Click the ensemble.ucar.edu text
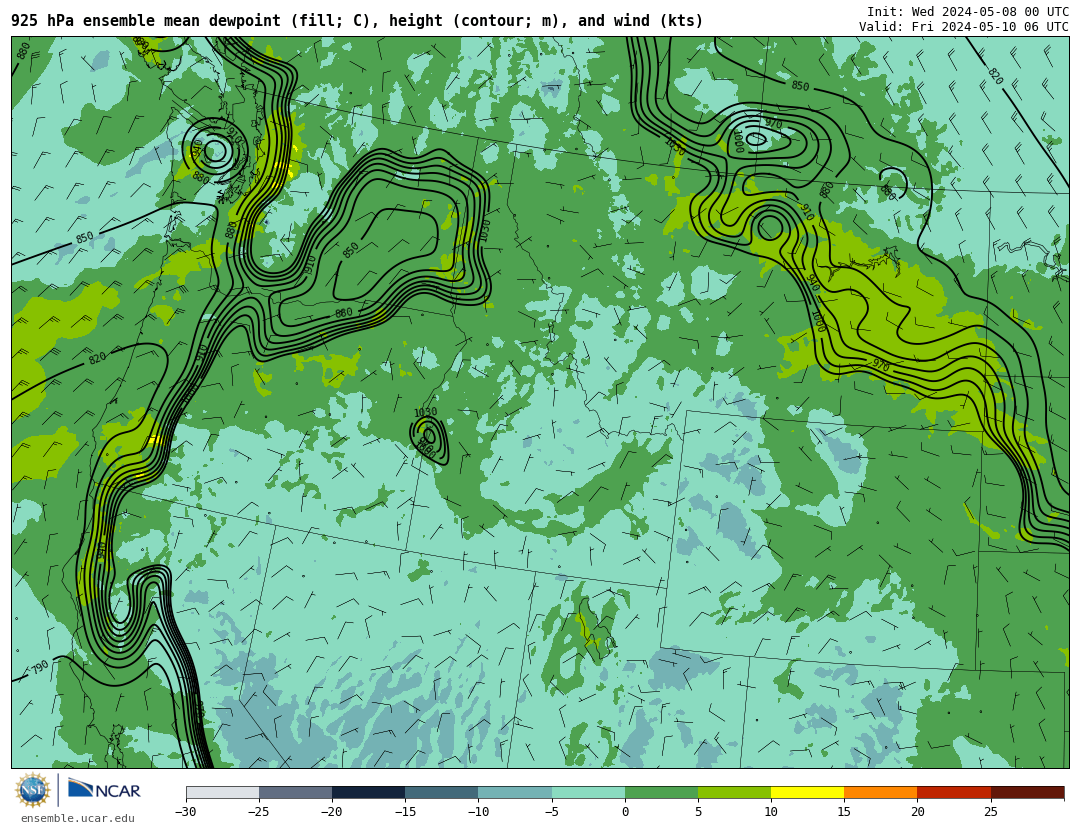This screenshot has height=831, width=1080. (78, 819)
